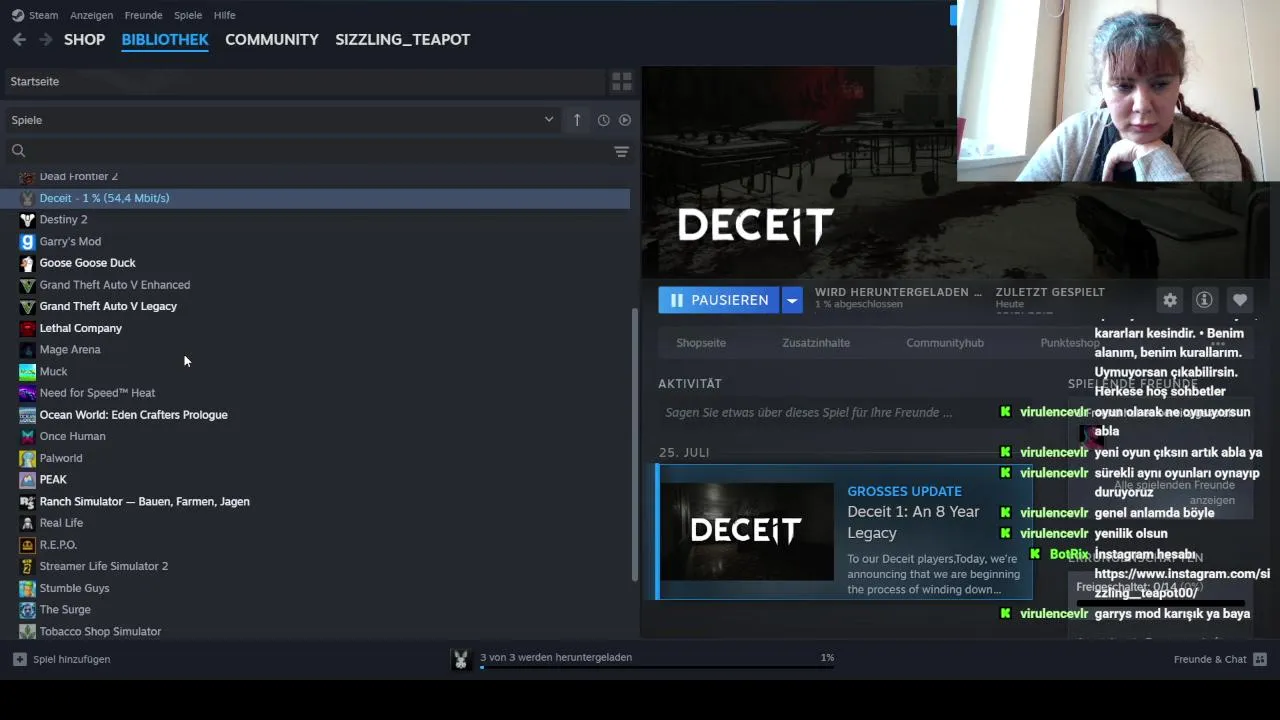Click the Need for Speed Heat icon
This screenshot has height=720, width=1280.
click(x=27, y=393)
